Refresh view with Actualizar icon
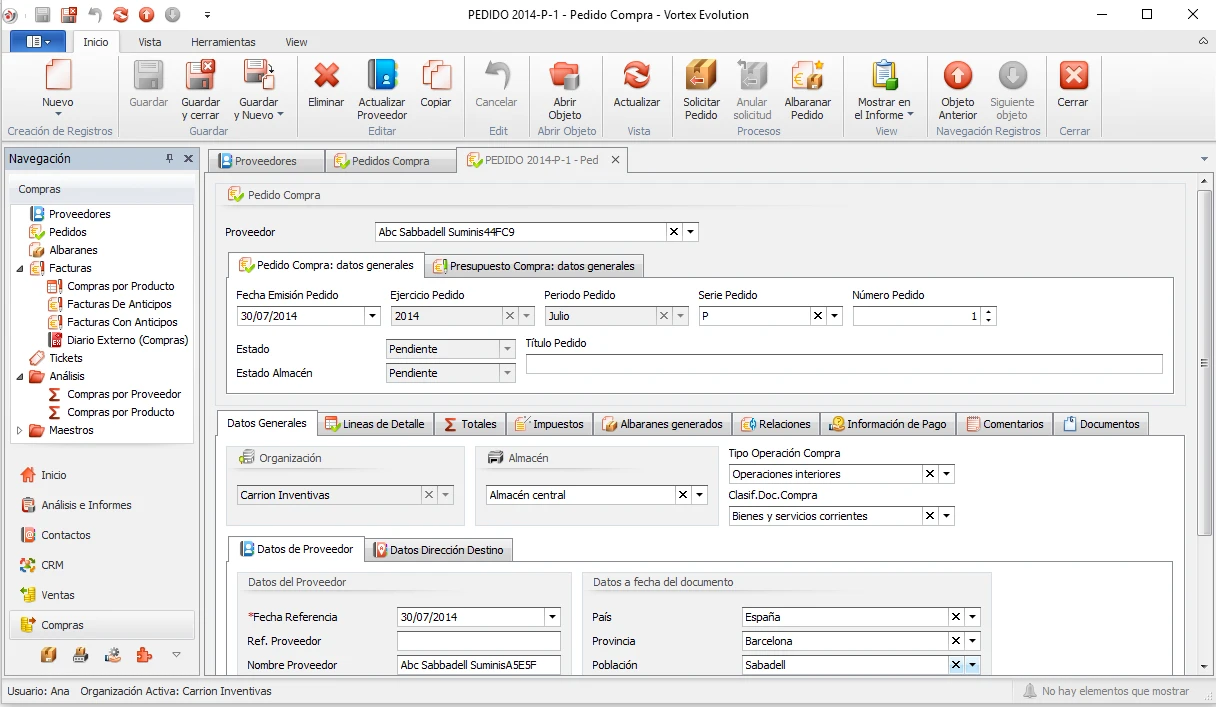 click(x=637, y=76)
